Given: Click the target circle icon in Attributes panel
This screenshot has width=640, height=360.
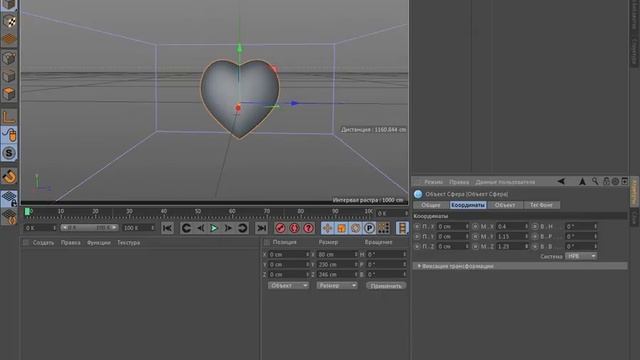Looking at the screenshot, I should point(616,181).
